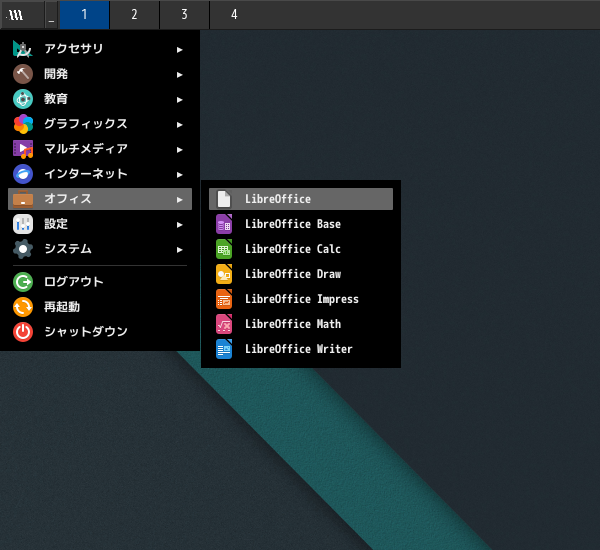
Task: Open the 開発 development menu entry
Action: click(56, 74)
